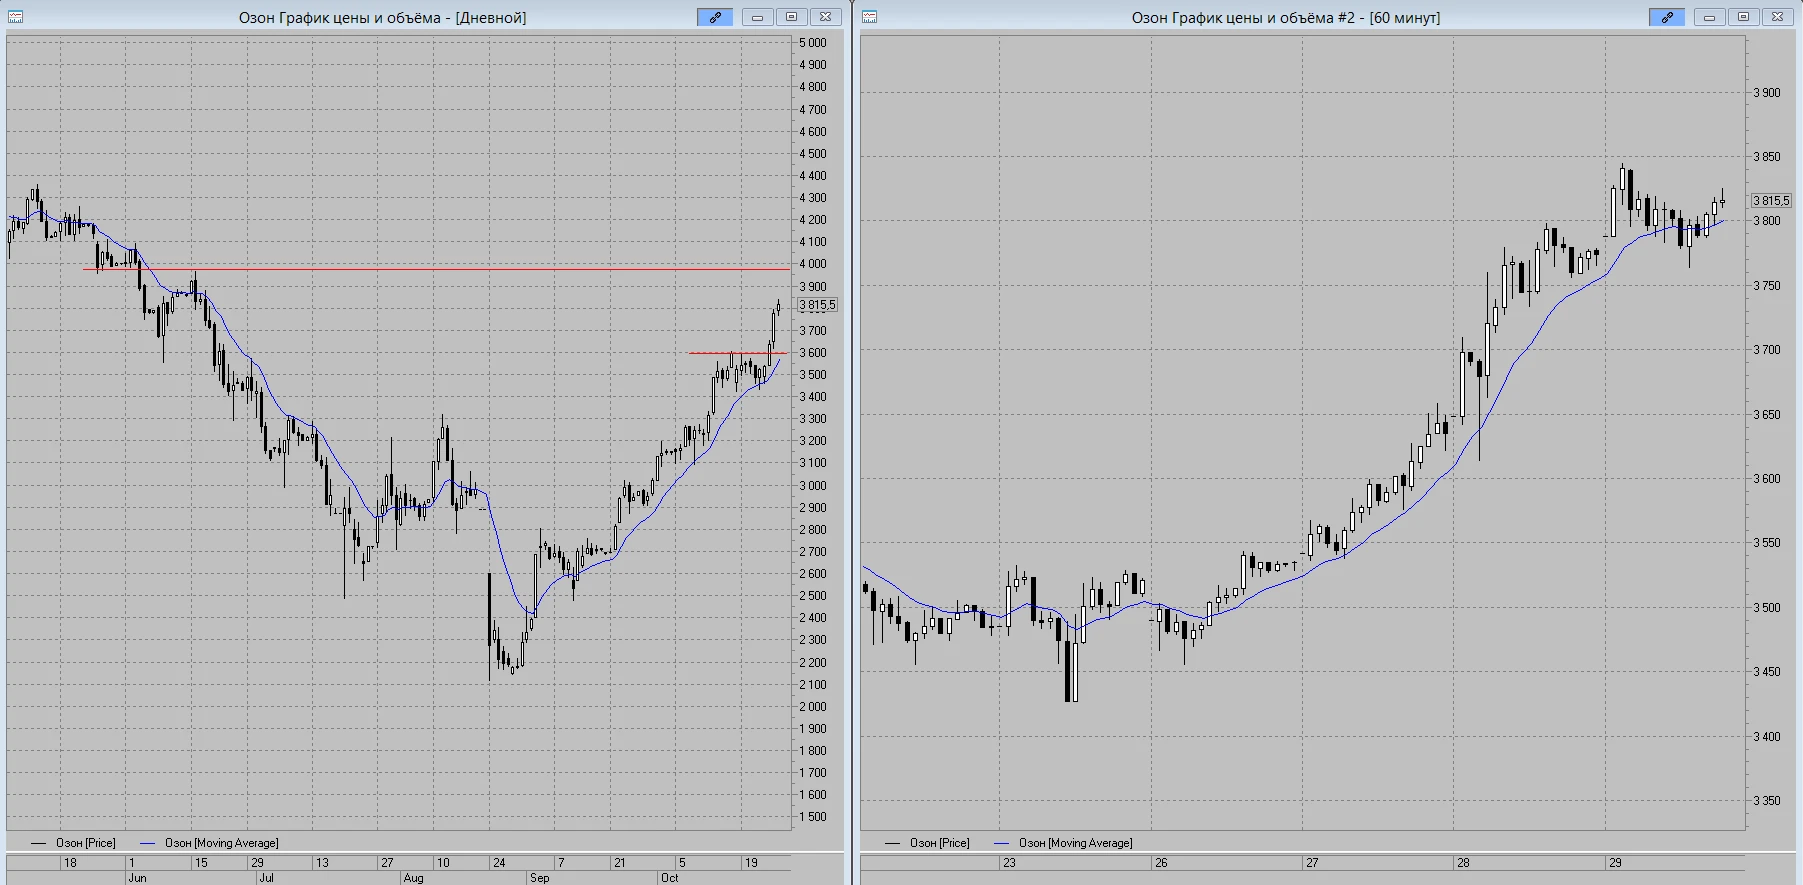This screenshot has height=885, width=1803.
Task: Click the Озон [Price] legend in the 60-minute chart
Action: click(x=927, y=843)
